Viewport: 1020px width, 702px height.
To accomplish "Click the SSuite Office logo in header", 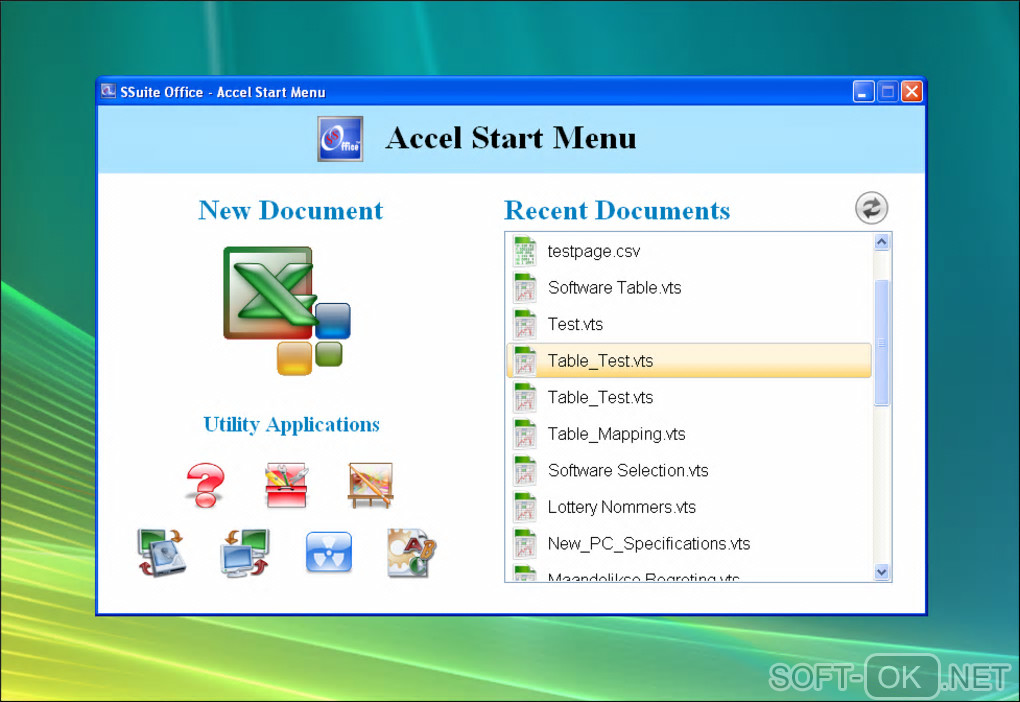I will 340,139.
